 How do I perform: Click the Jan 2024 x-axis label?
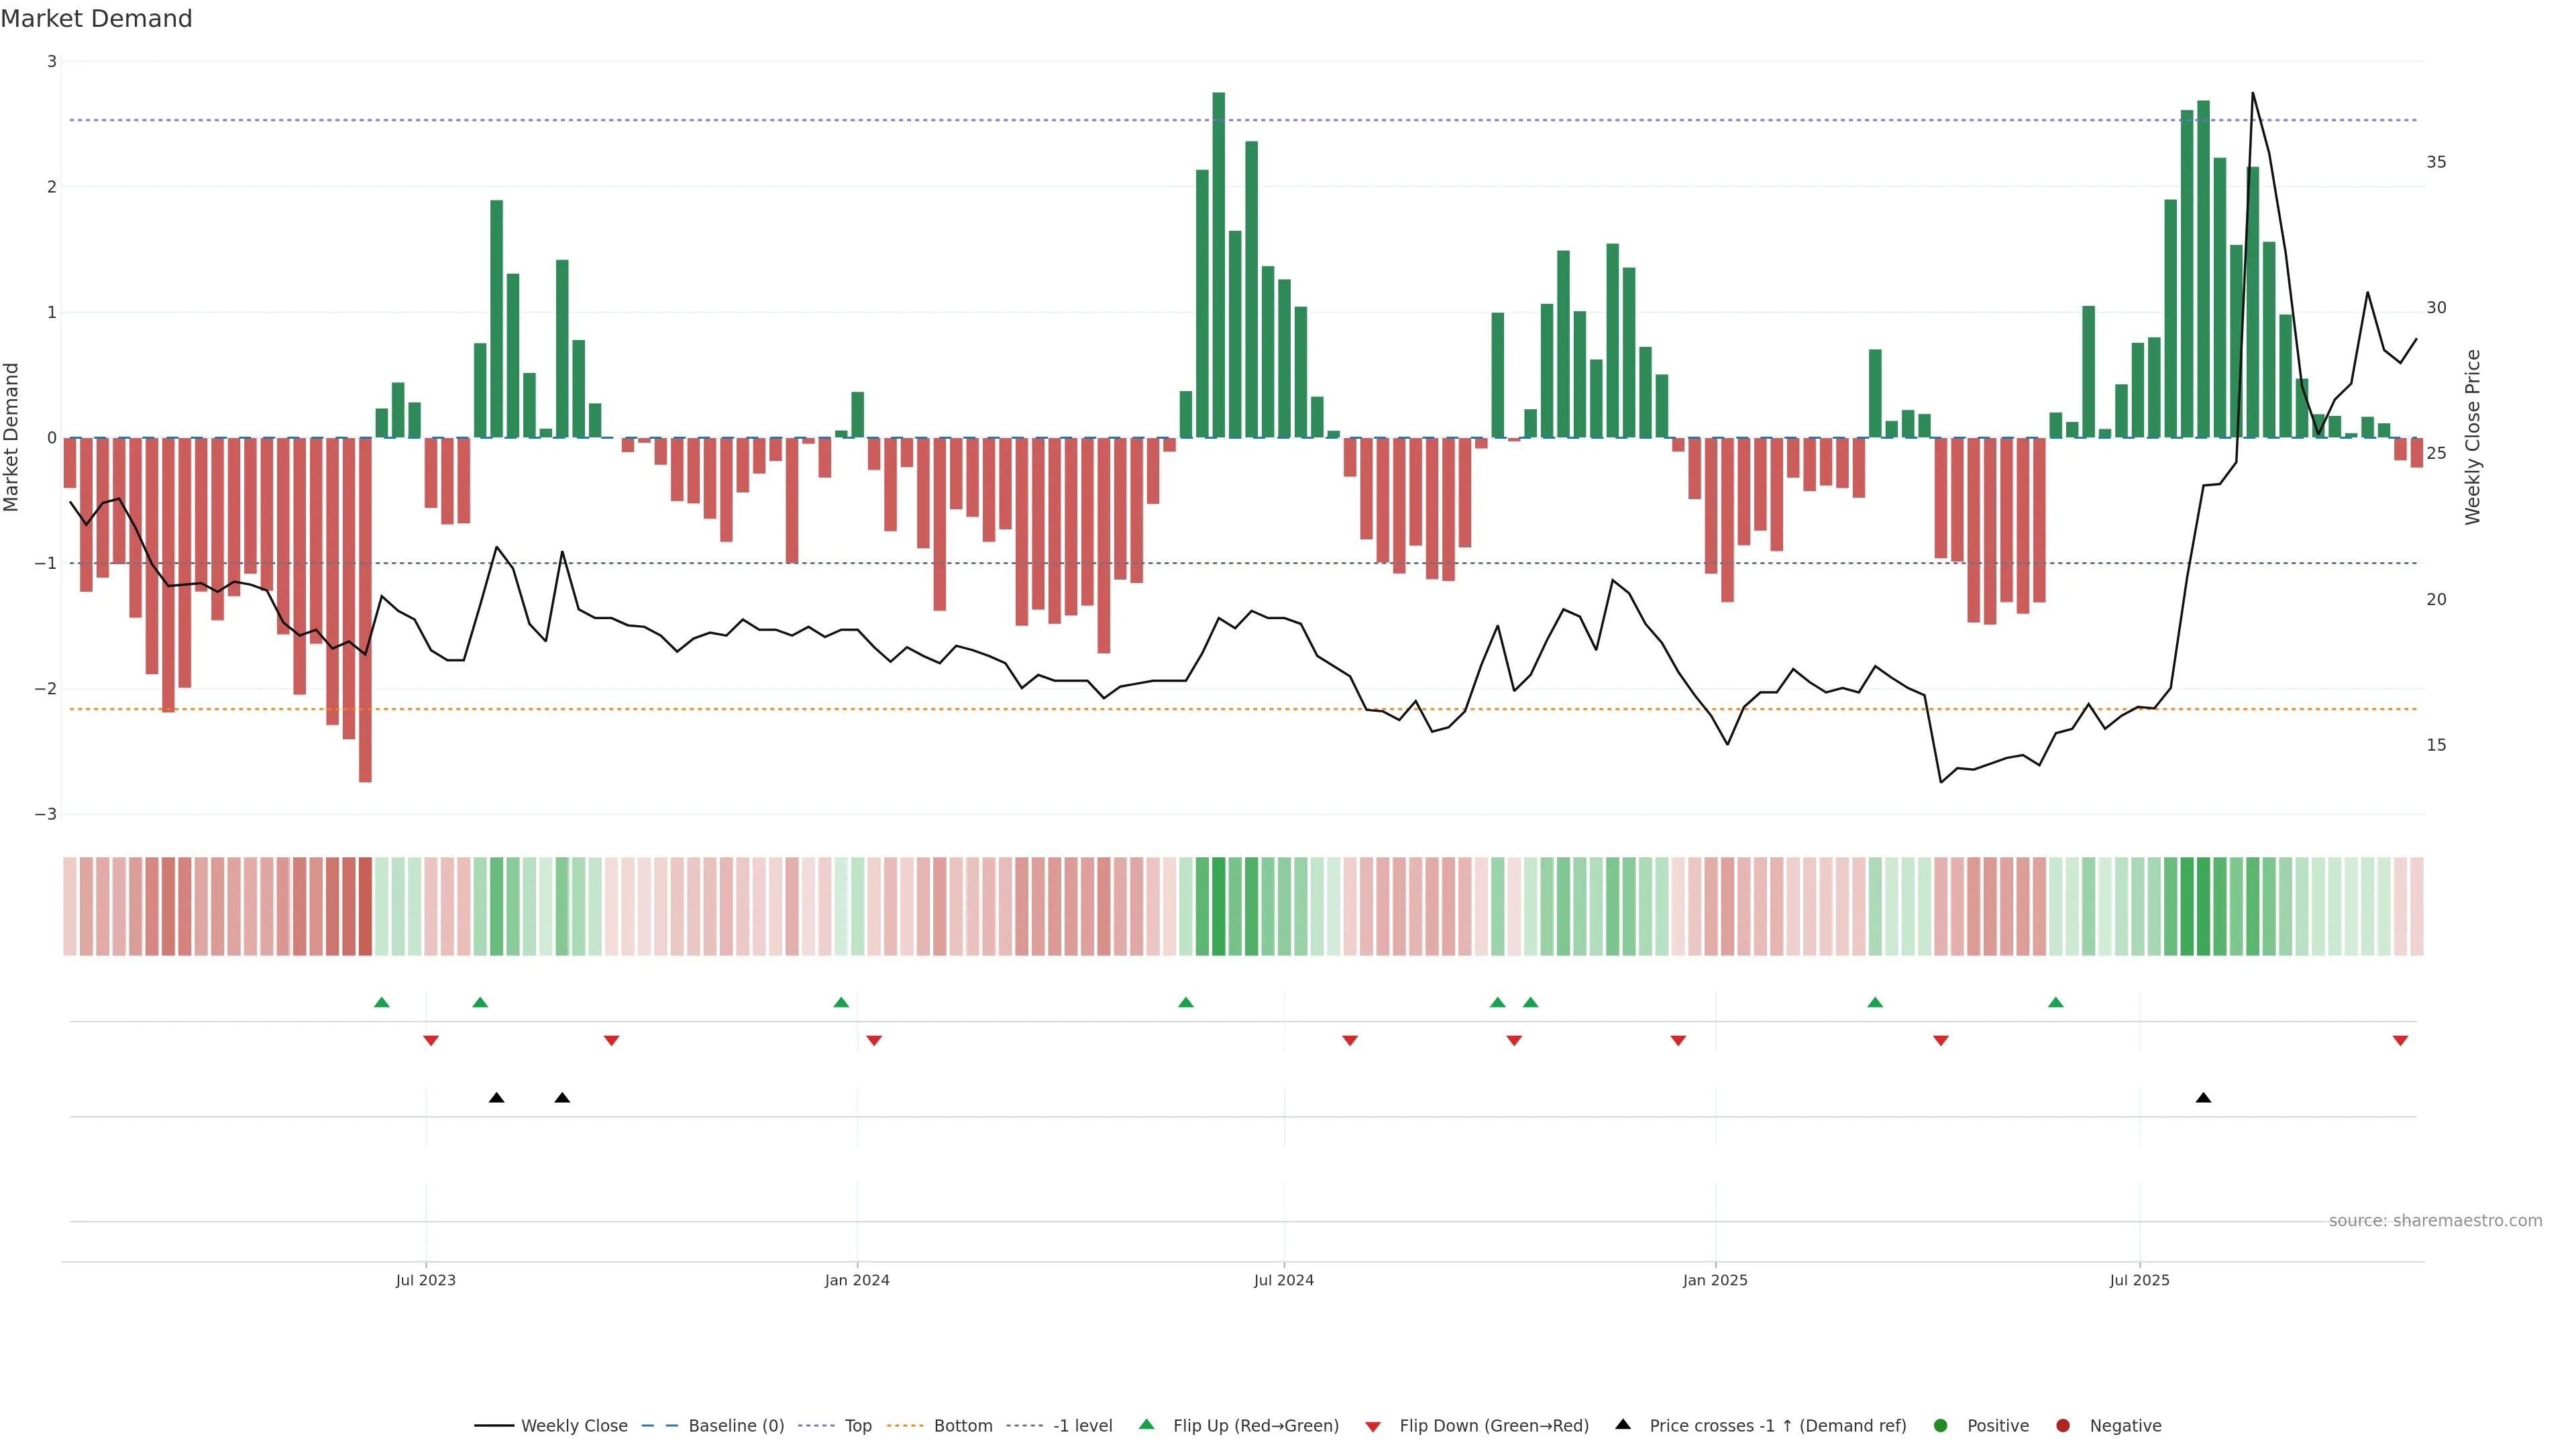point(857,1280)
